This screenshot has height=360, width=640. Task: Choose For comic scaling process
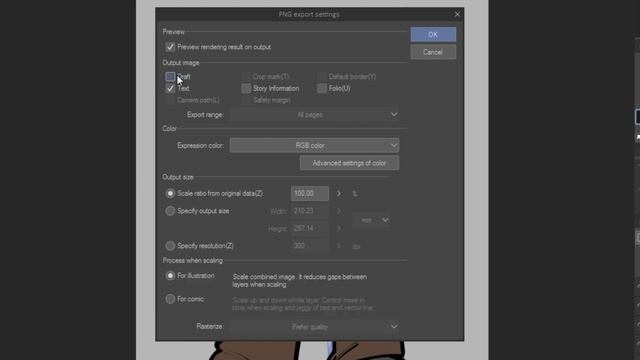[x=170, y=299]
